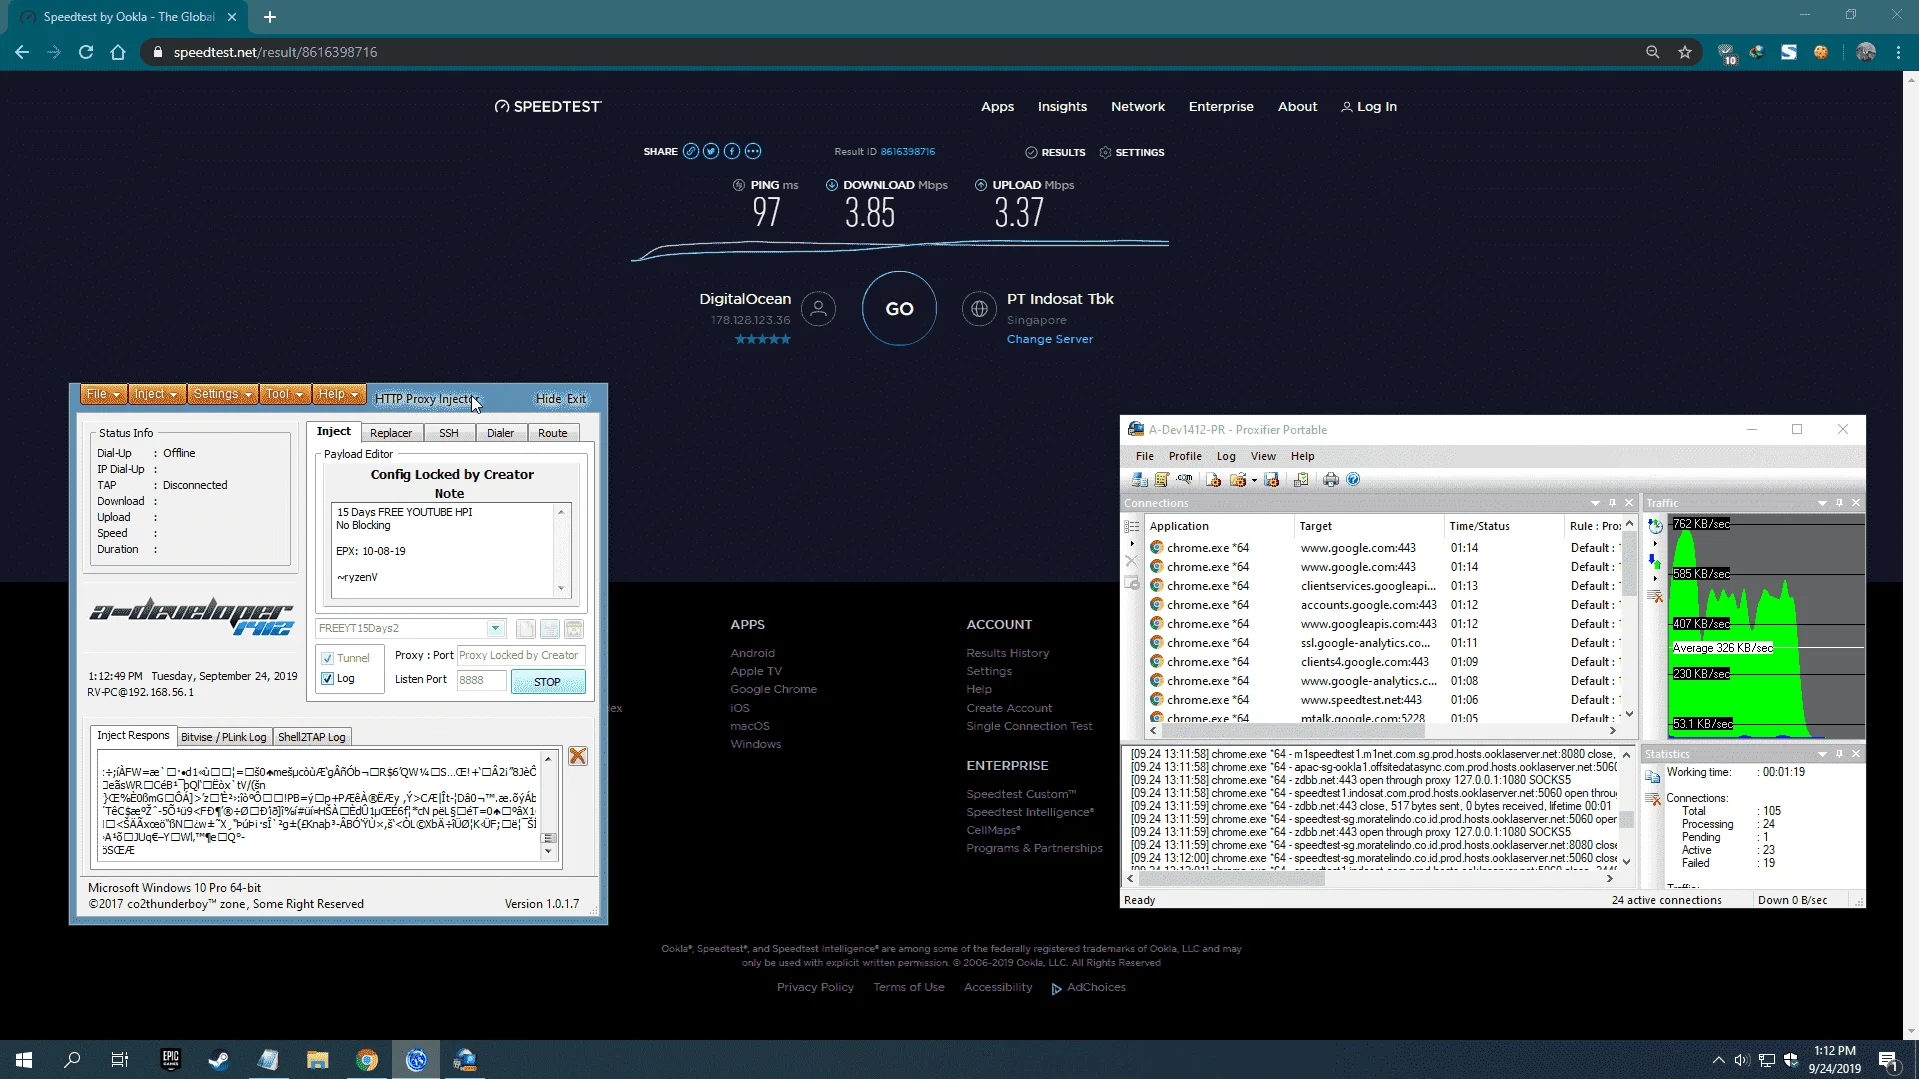Switch to the SSH tab
This screenshot has height=1079, width=1919.
449,433
